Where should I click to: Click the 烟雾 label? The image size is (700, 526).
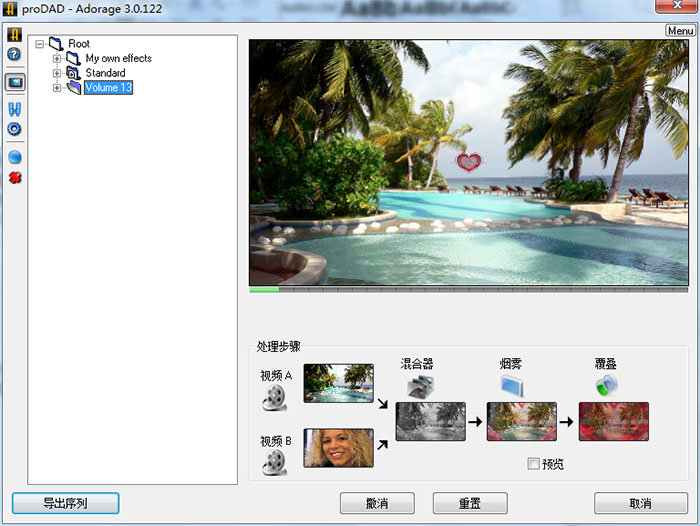click(511, 364)
